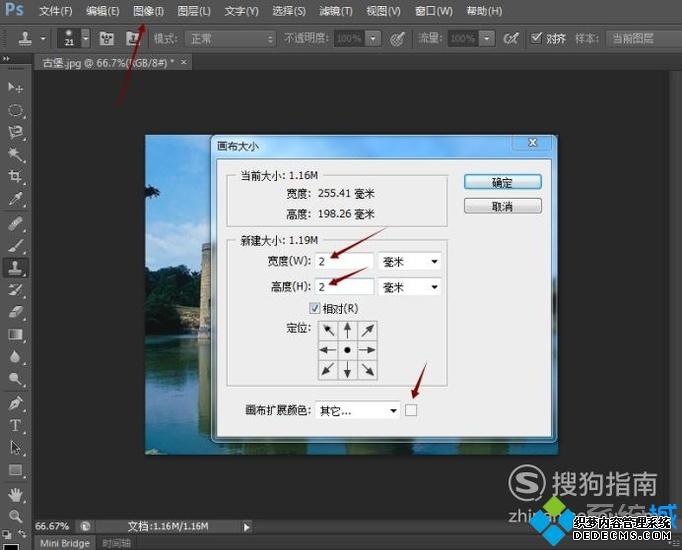The height and width of the screenshot is (550, 682).
Task: Select the Magic Wand tool
Action: point(16,154)
